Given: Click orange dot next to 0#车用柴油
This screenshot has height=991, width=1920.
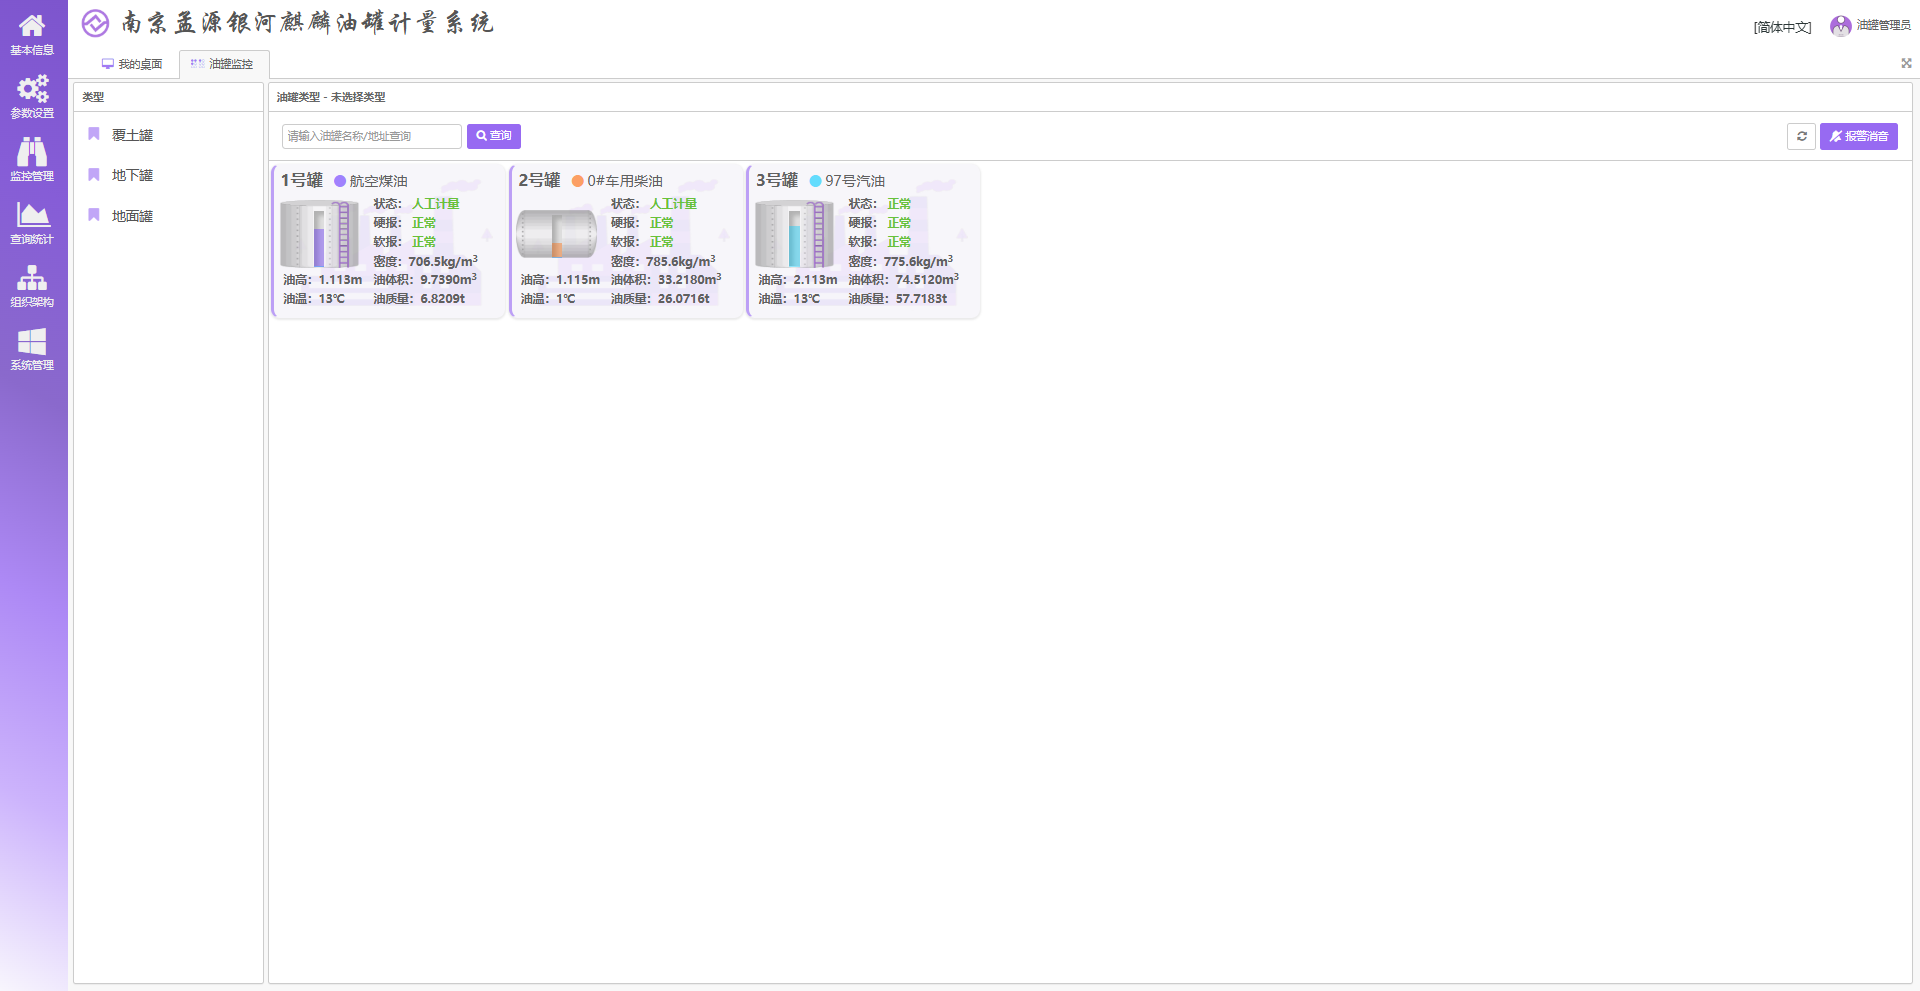Looking at the screenshot, I should click(577, 181).
